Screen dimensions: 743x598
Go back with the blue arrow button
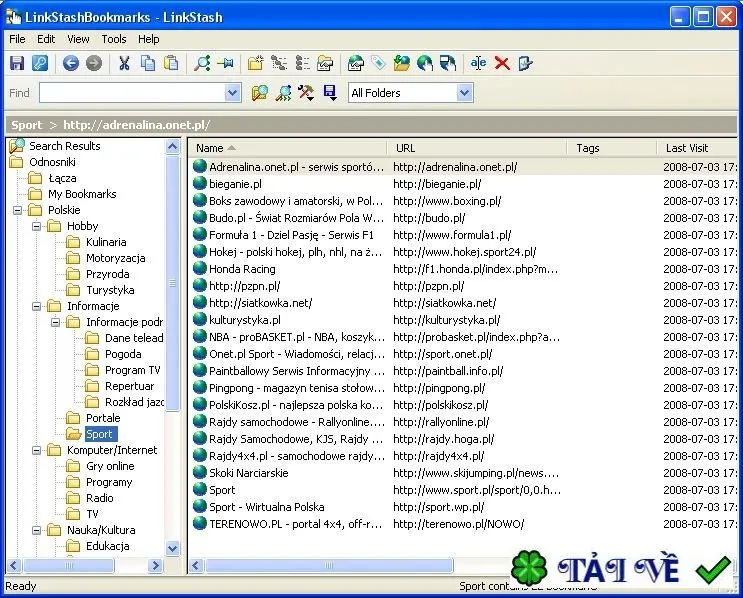[71, 63]
